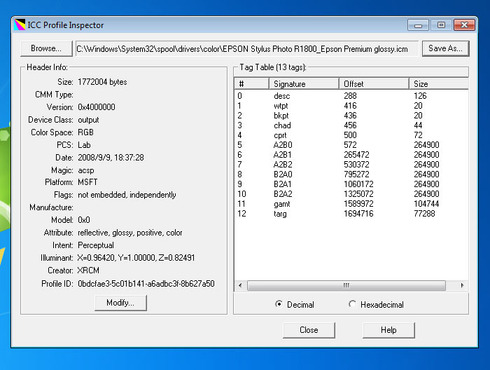
Task: Sort by the Signature column header
Action: tap(304, 84)
